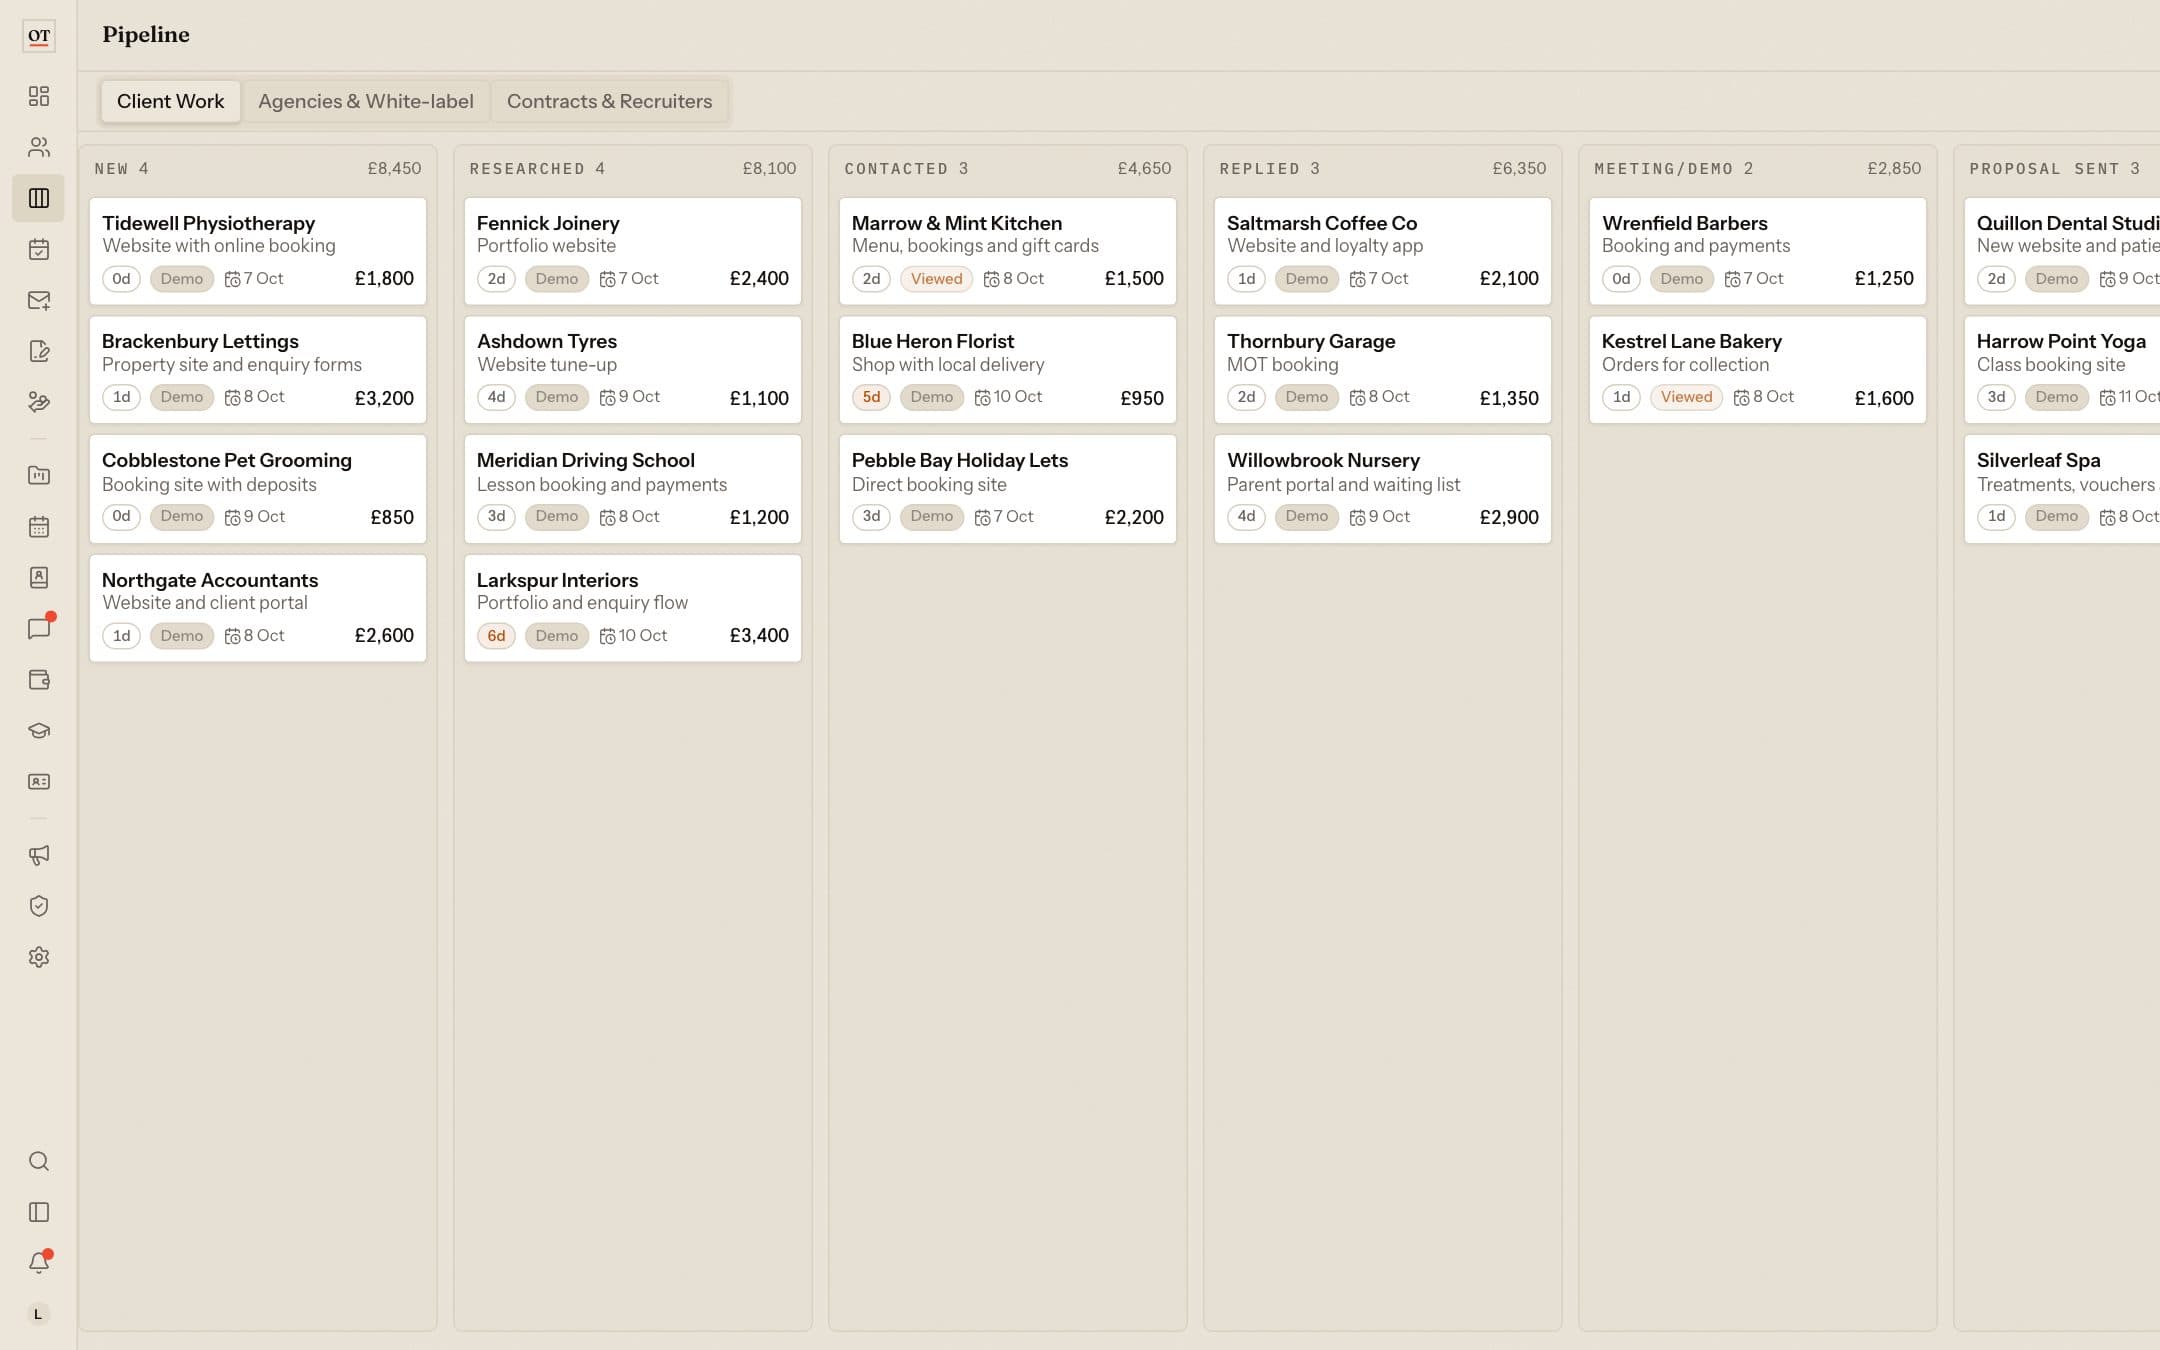Select the Thornbury Garage title
2160x1350 pixels.
click(1311, 341)
